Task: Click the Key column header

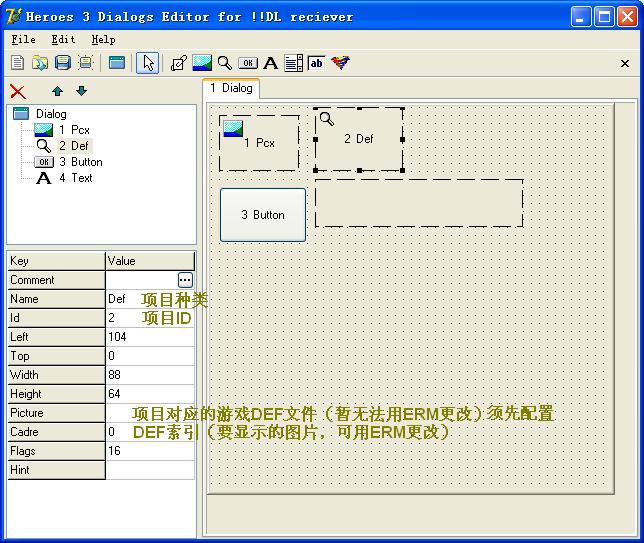Action: click(x=56, y=261)
